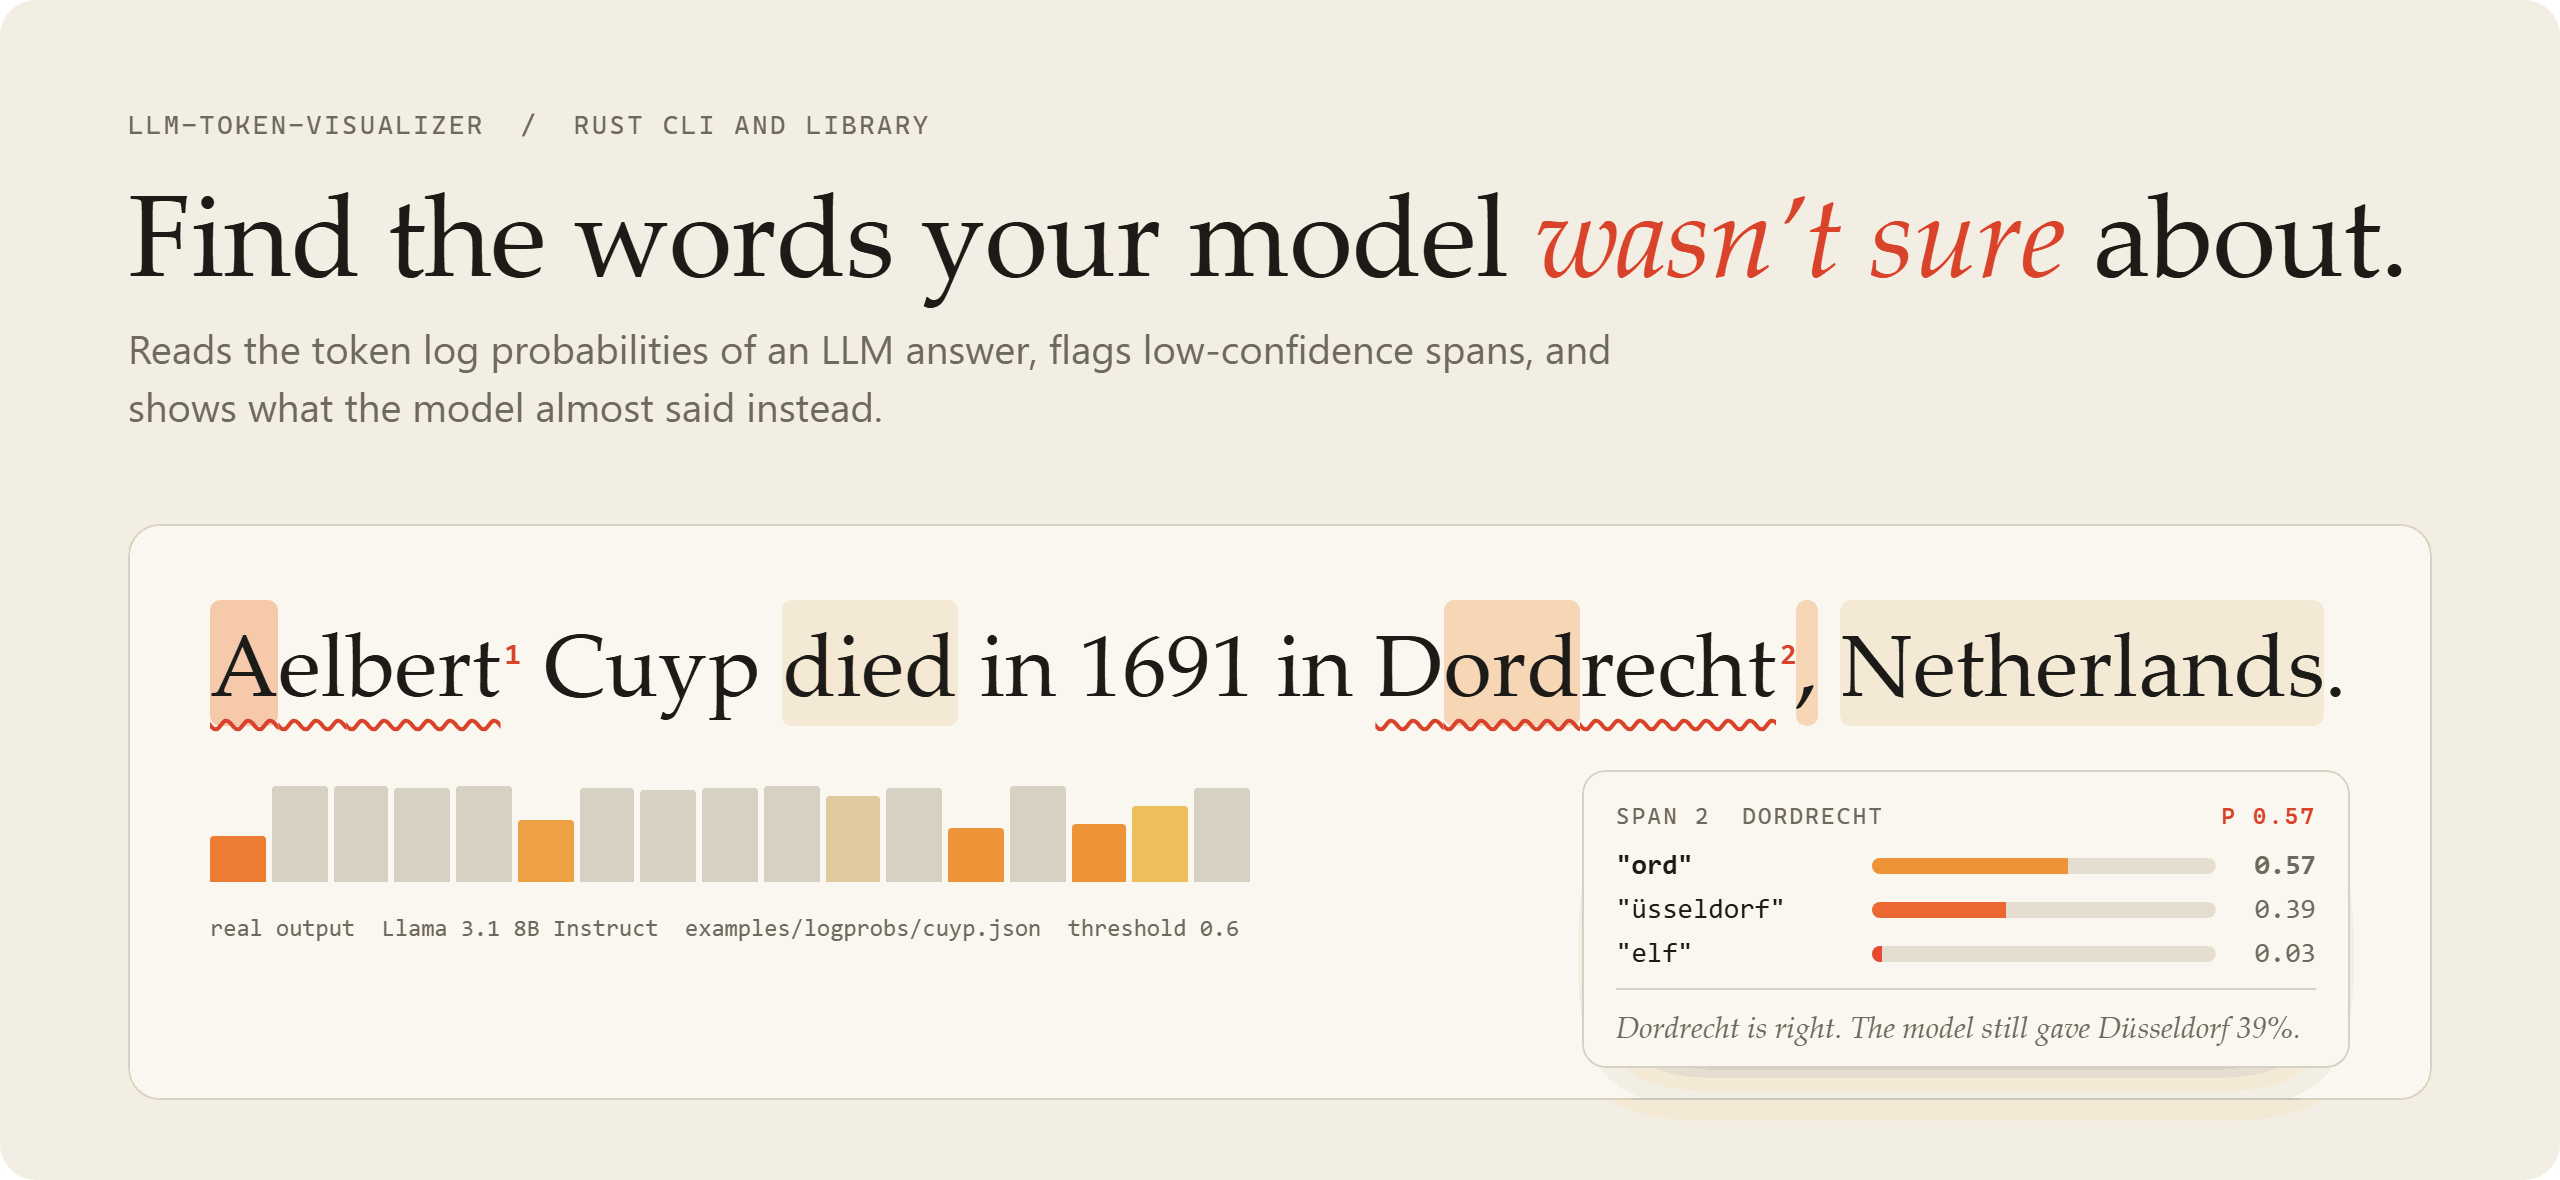
Task: Click footnote marker 2 after Dordrecht
Action: [1788, 655]
